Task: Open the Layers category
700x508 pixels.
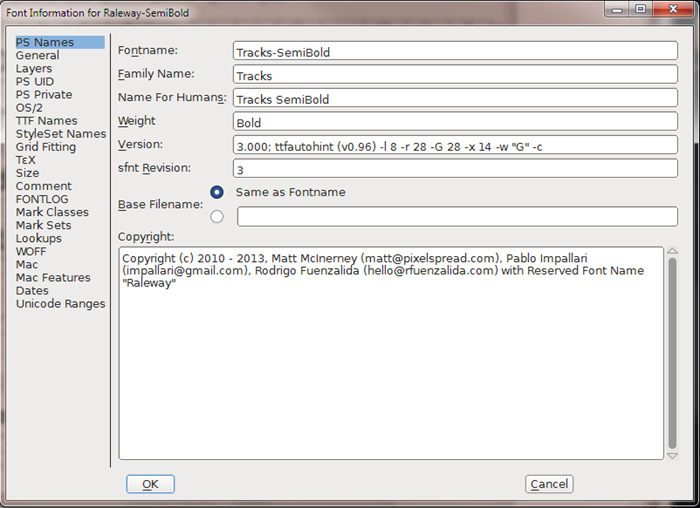Action: [x=34, y=68]
